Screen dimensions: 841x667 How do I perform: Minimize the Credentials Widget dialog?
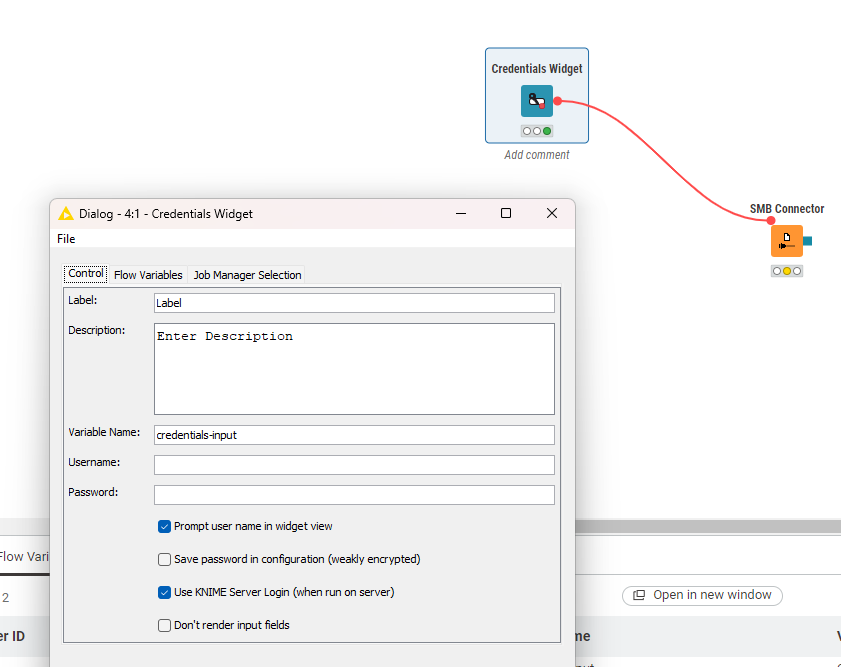coord(461,213)
